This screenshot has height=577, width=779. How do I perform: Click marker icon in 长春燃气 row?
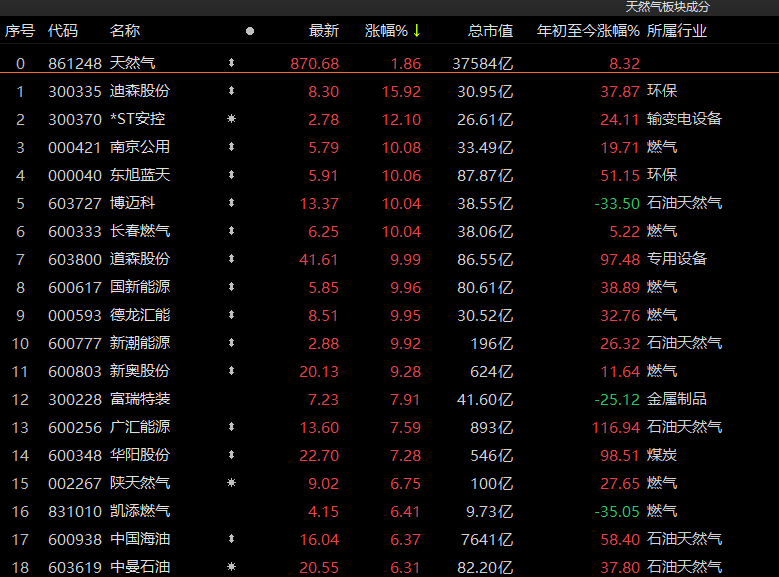(x=231, y=231)
